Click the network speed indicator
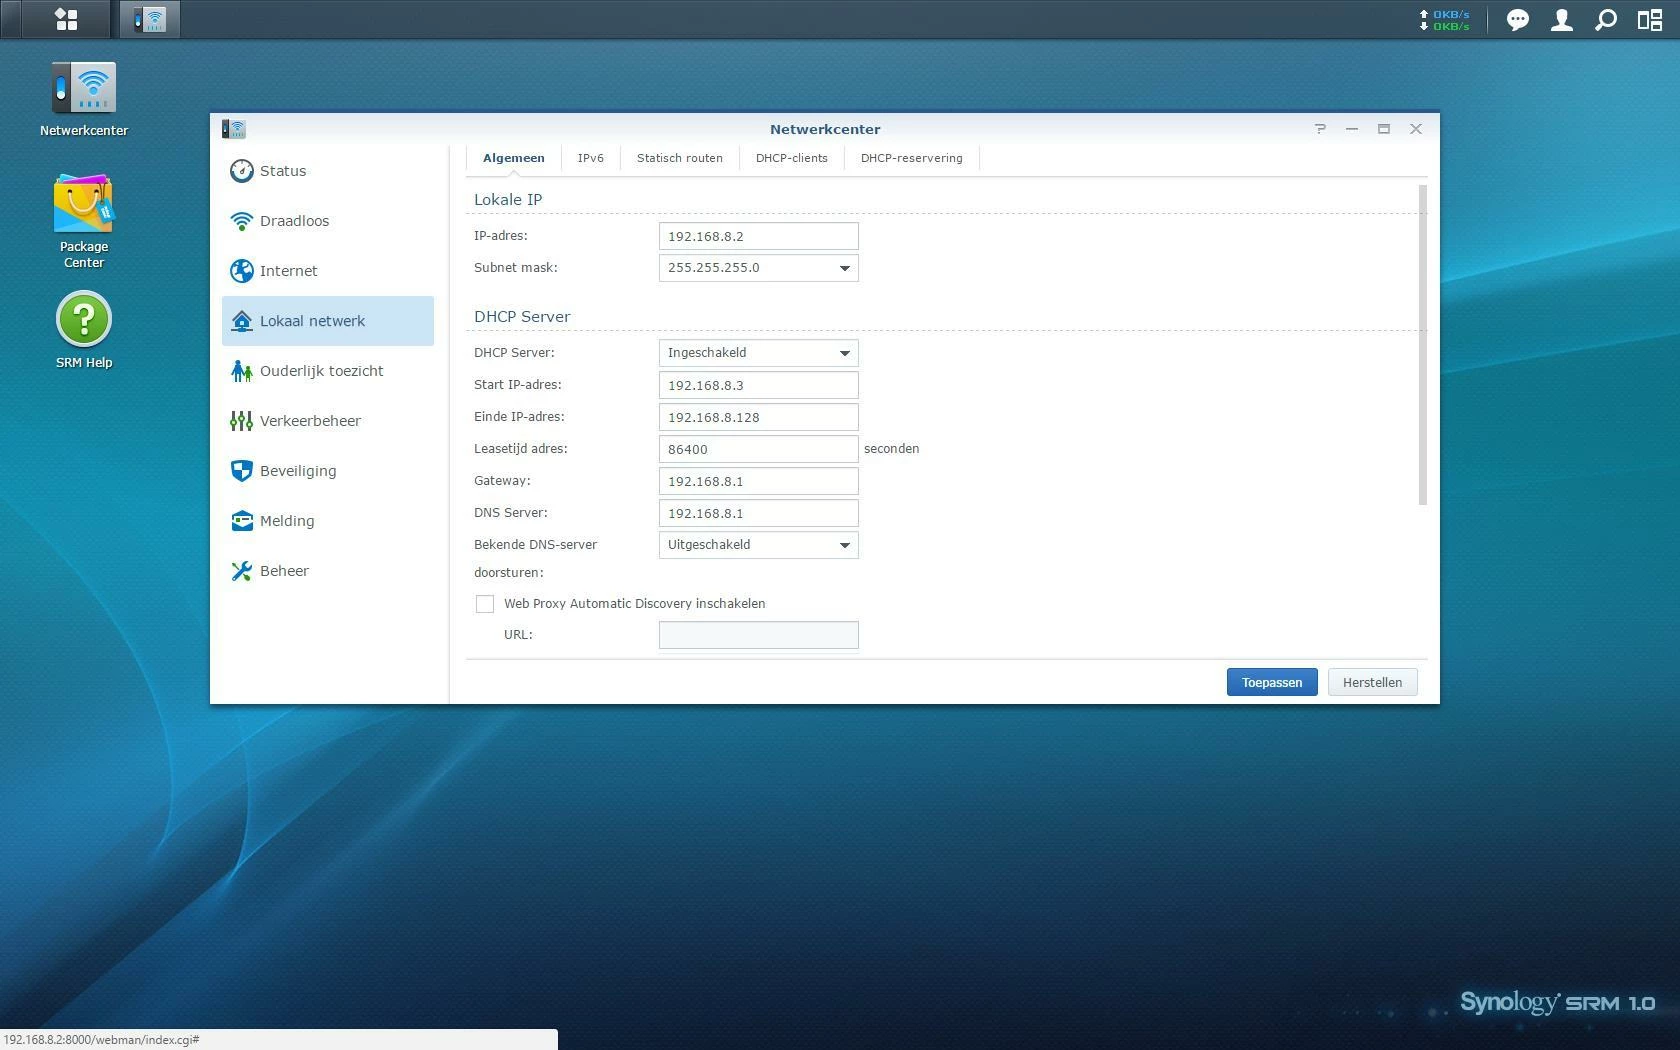Image resolution: width=1680 pixels, height=1050 pixels. pyautogui.click(x=1444, y=20)
